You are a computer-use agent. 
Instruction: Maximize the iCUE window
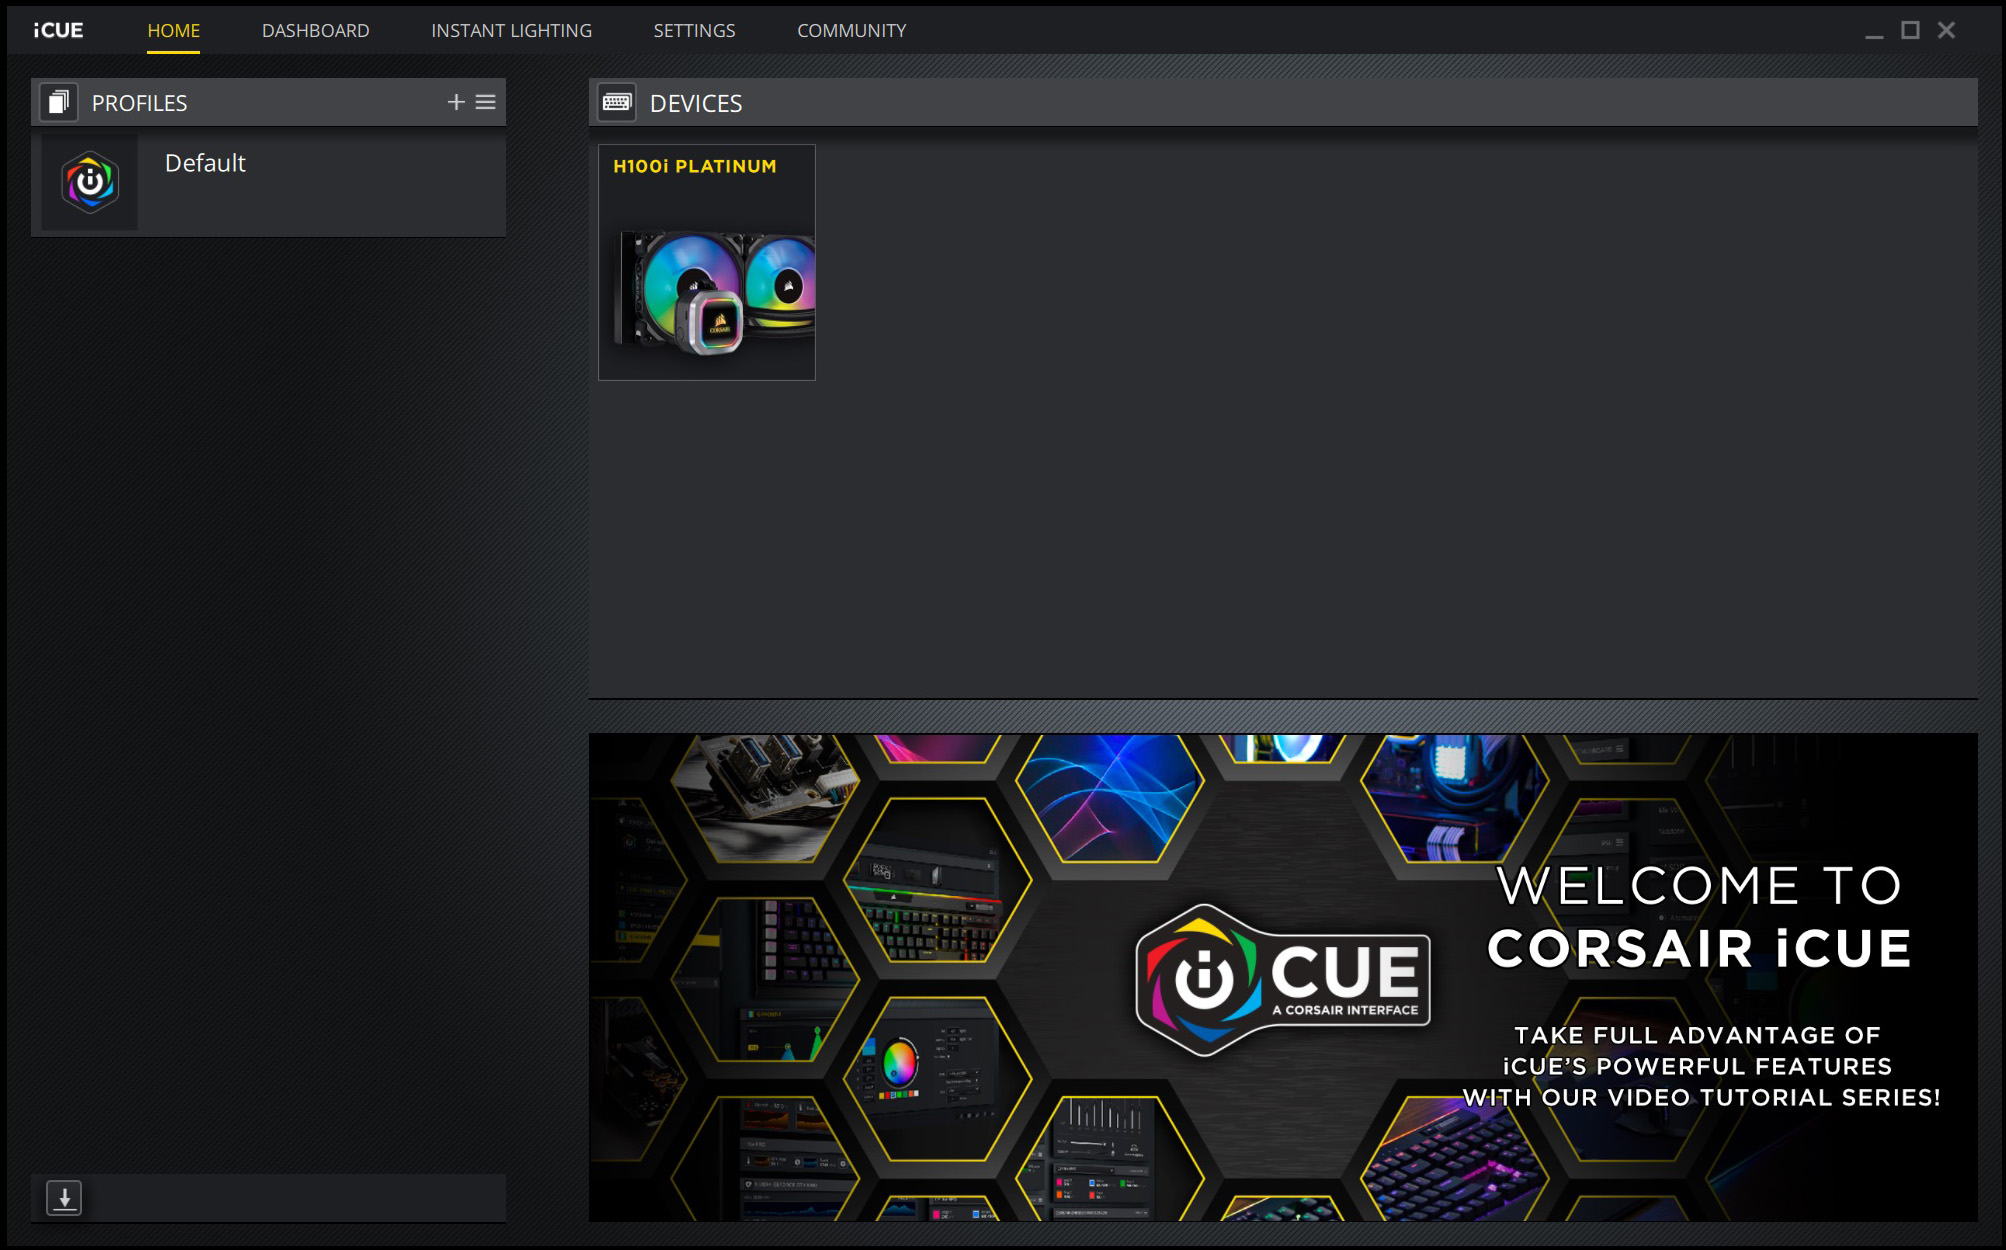(1910, 30)
